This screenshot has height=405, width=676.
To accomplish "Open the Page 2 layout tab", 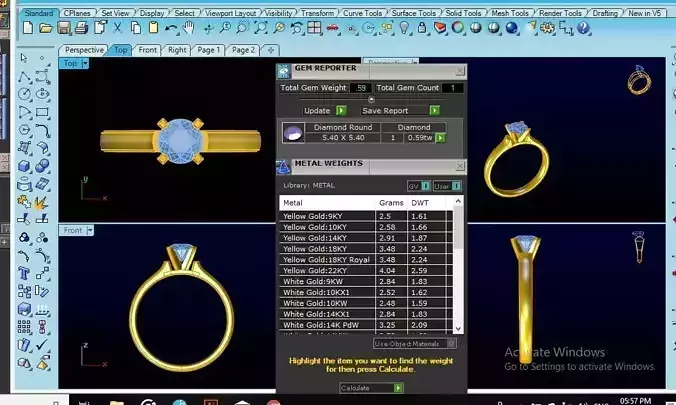I will (243, 50).
